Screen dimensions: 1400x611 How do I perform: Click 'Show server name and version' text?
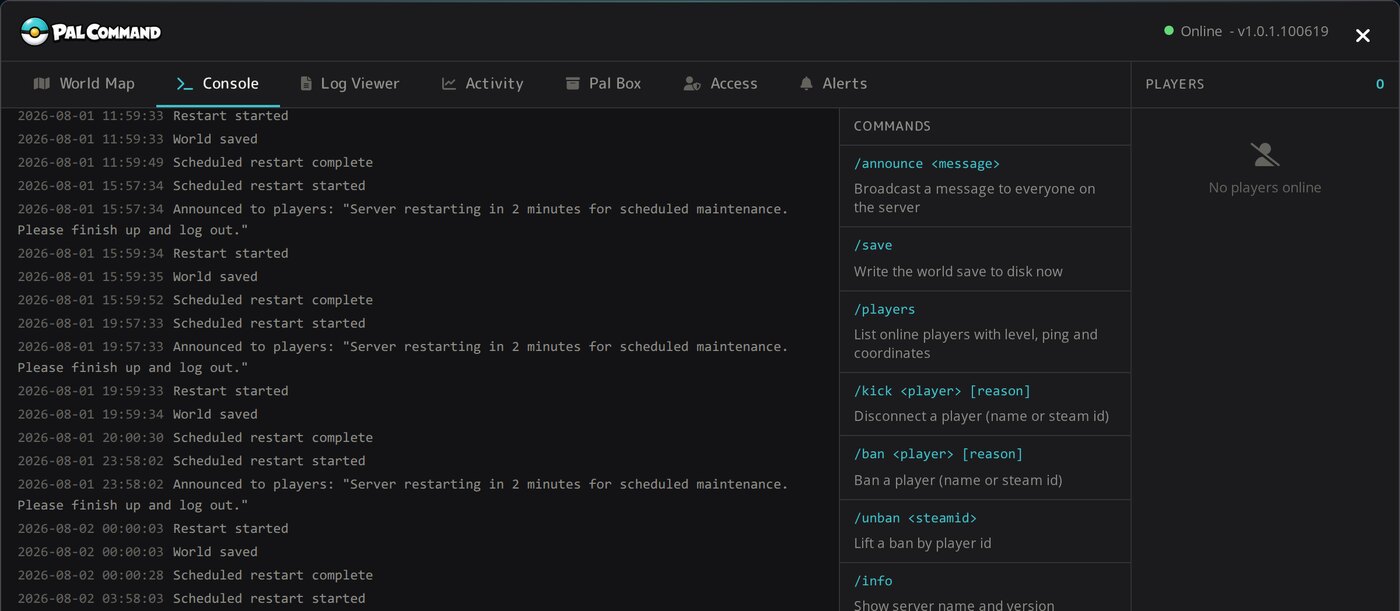pyautogui.click(x=954, y=606)
